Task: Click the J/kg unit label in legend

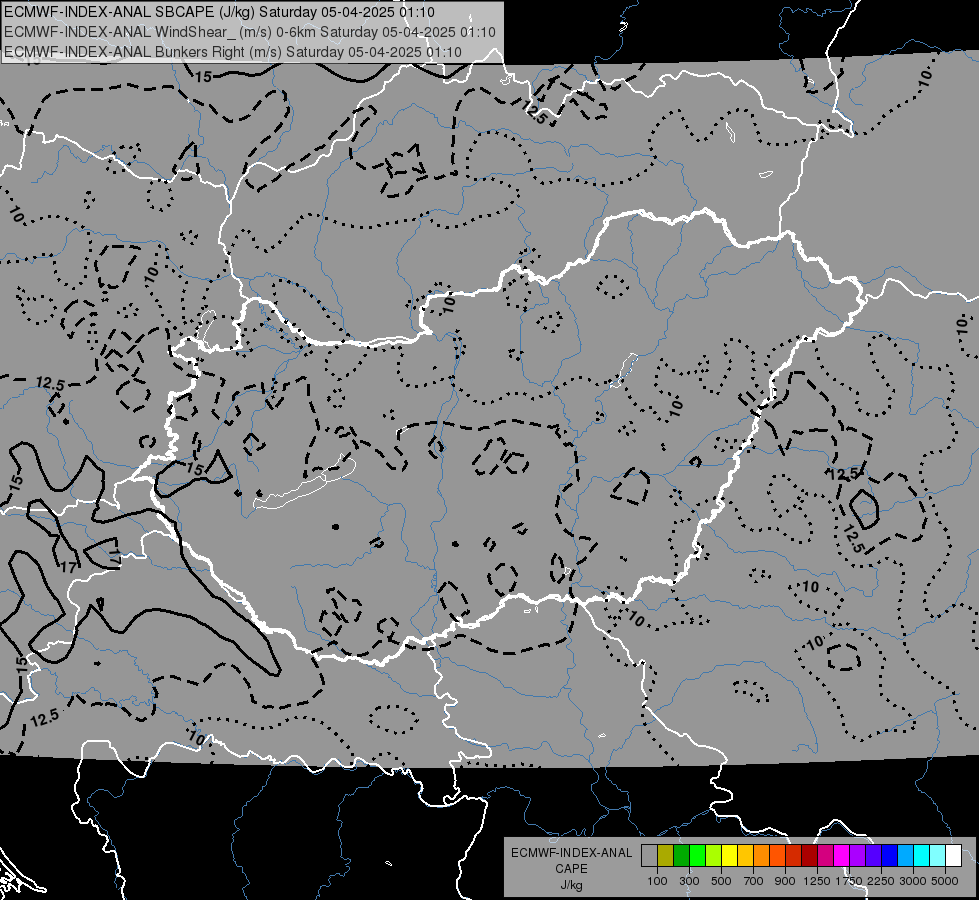Action: [x=571, y=885]
